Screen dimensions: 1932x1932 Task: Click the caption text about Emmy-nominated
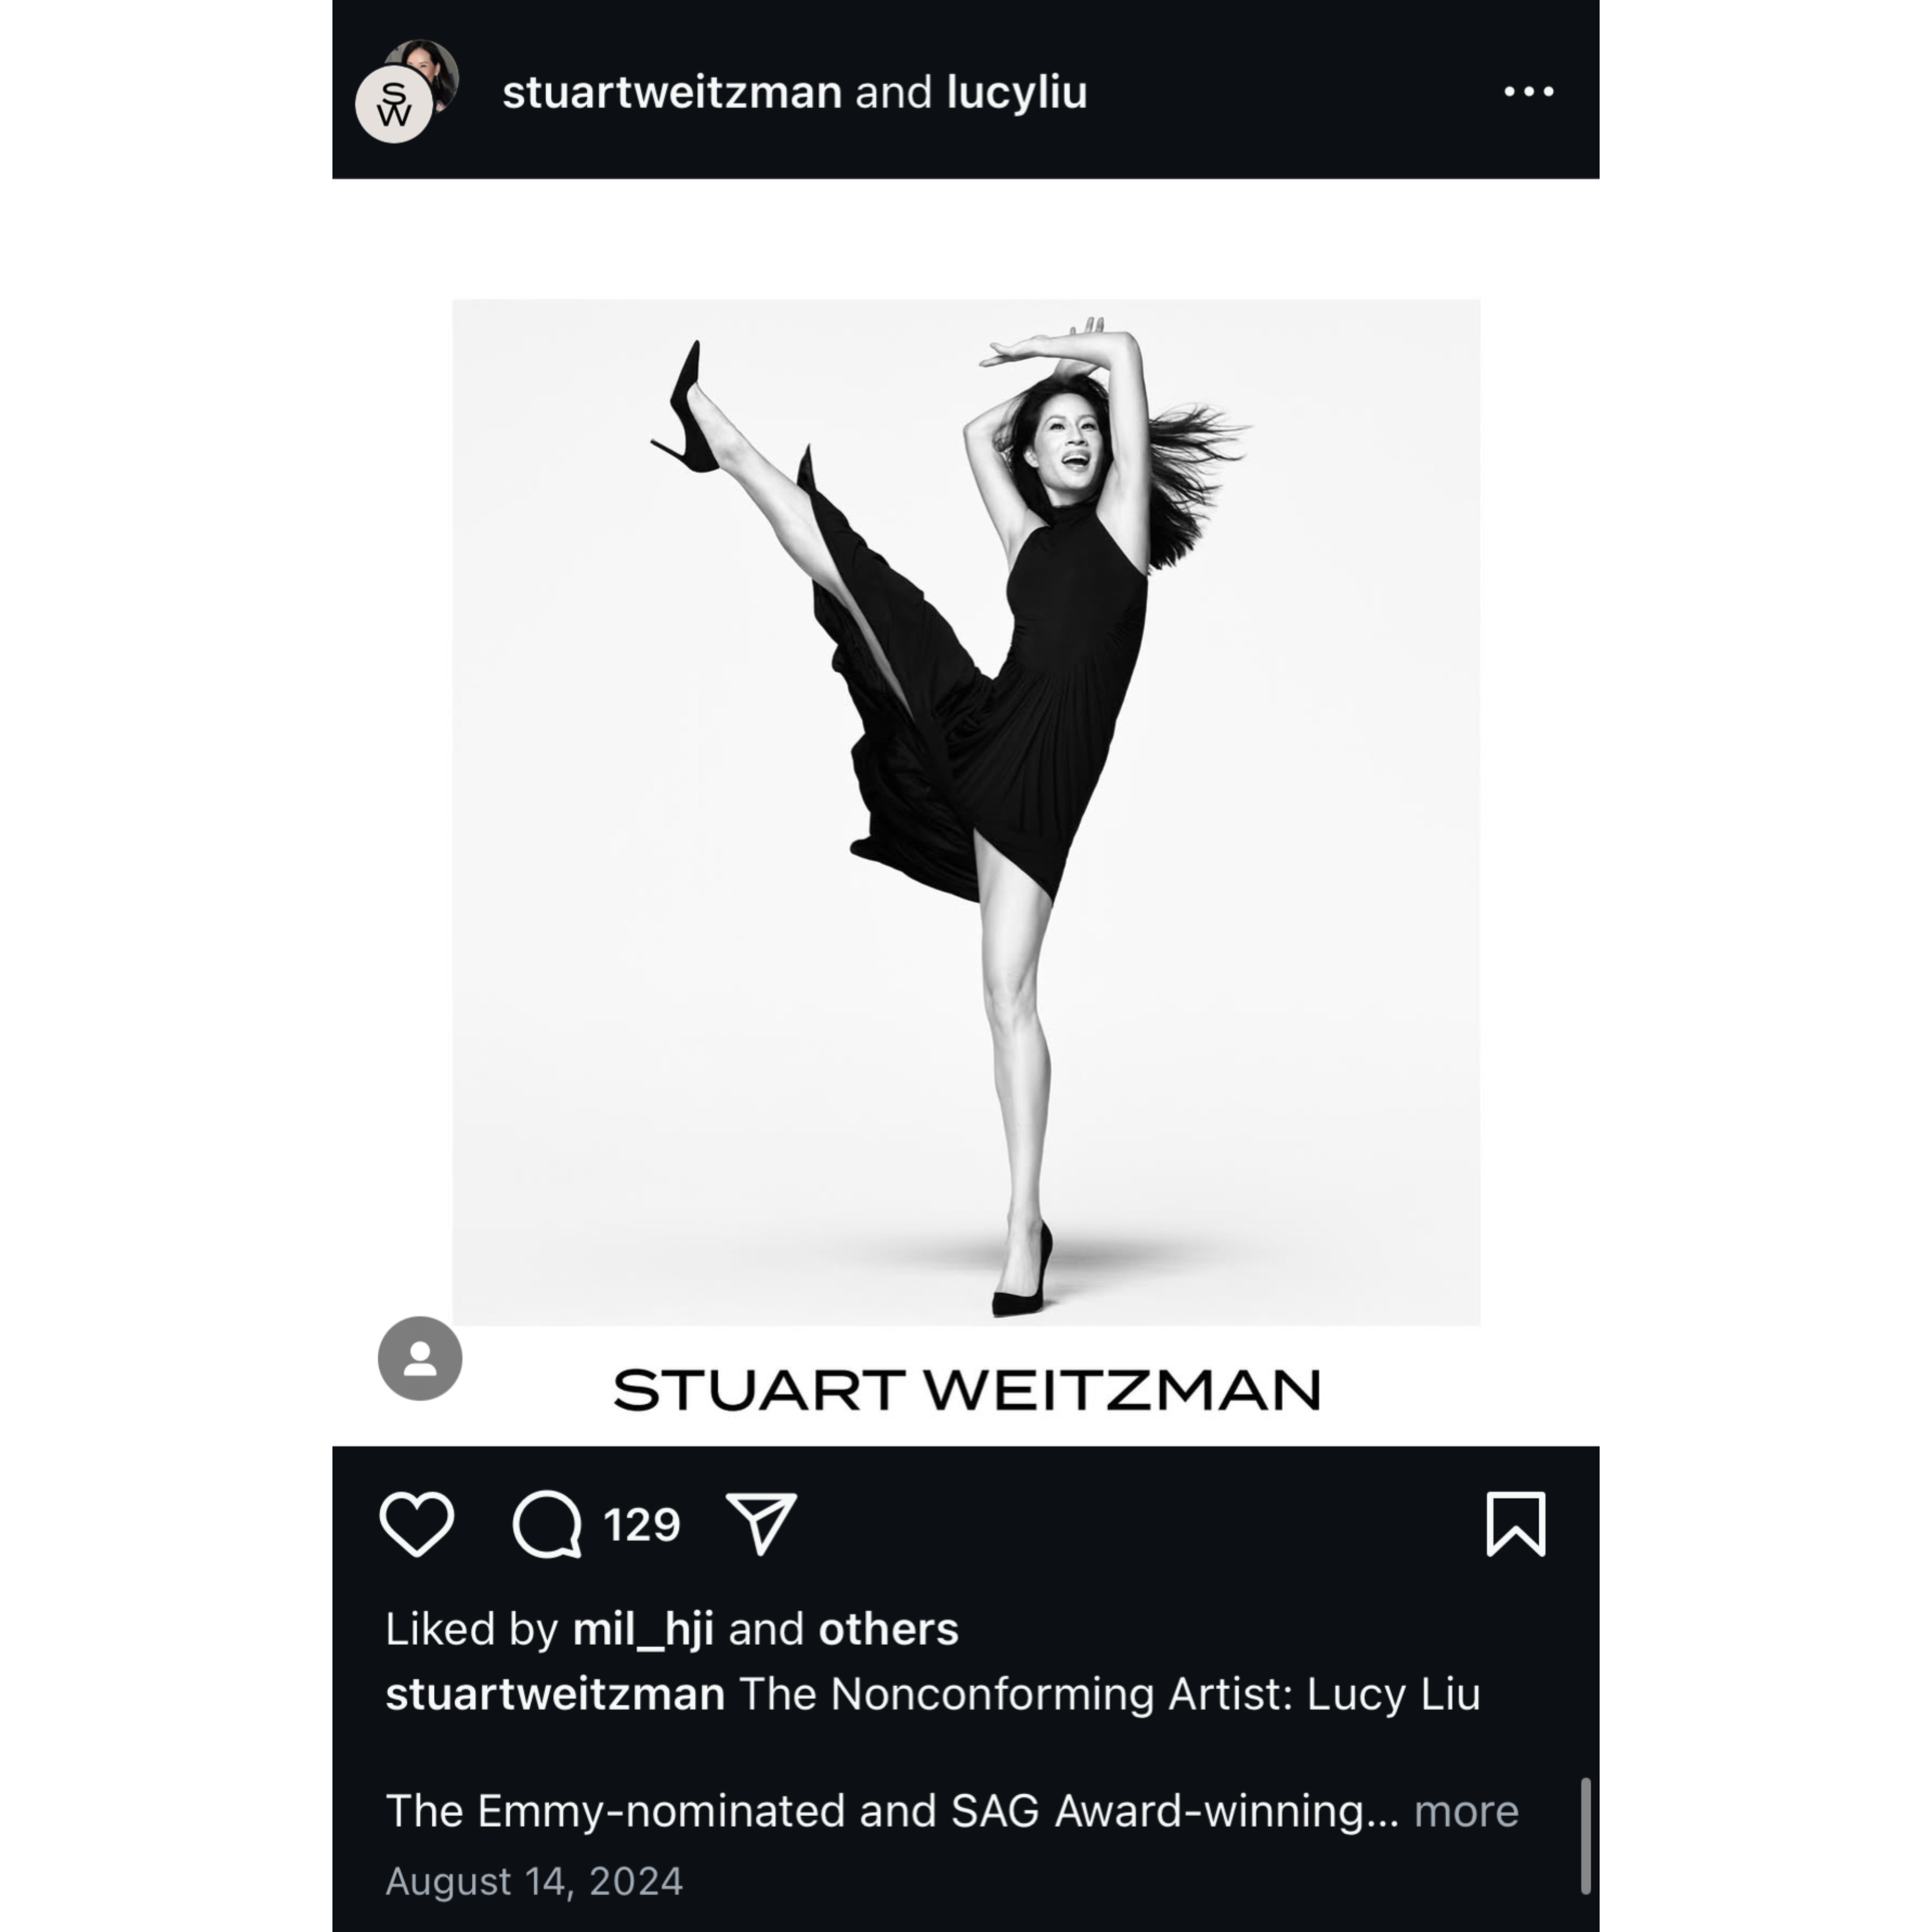pos(892,1811)
